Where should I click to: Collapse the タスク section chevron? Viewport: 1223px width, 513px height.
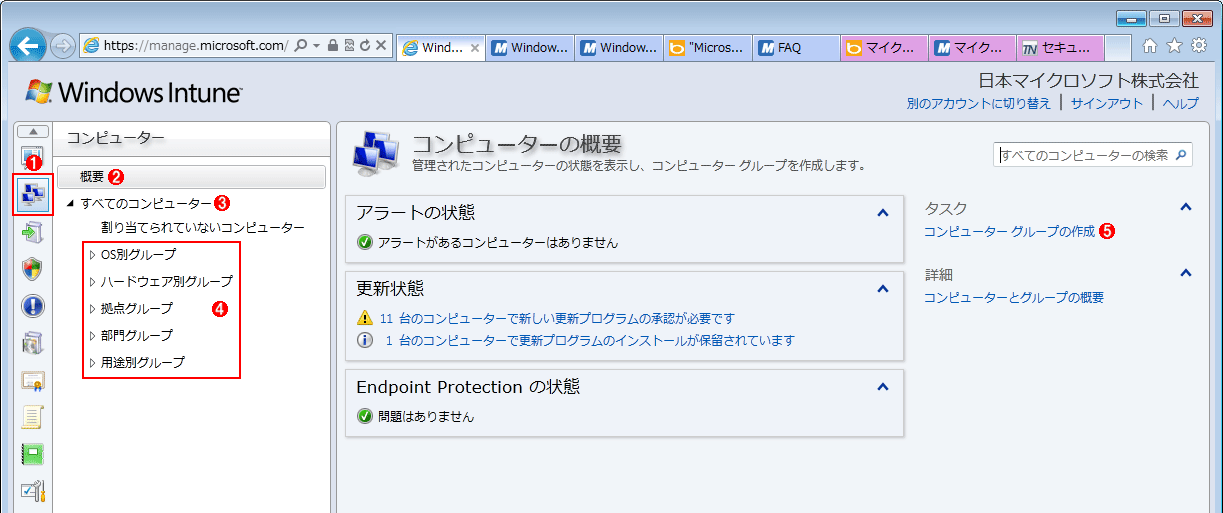[1186, 207]
